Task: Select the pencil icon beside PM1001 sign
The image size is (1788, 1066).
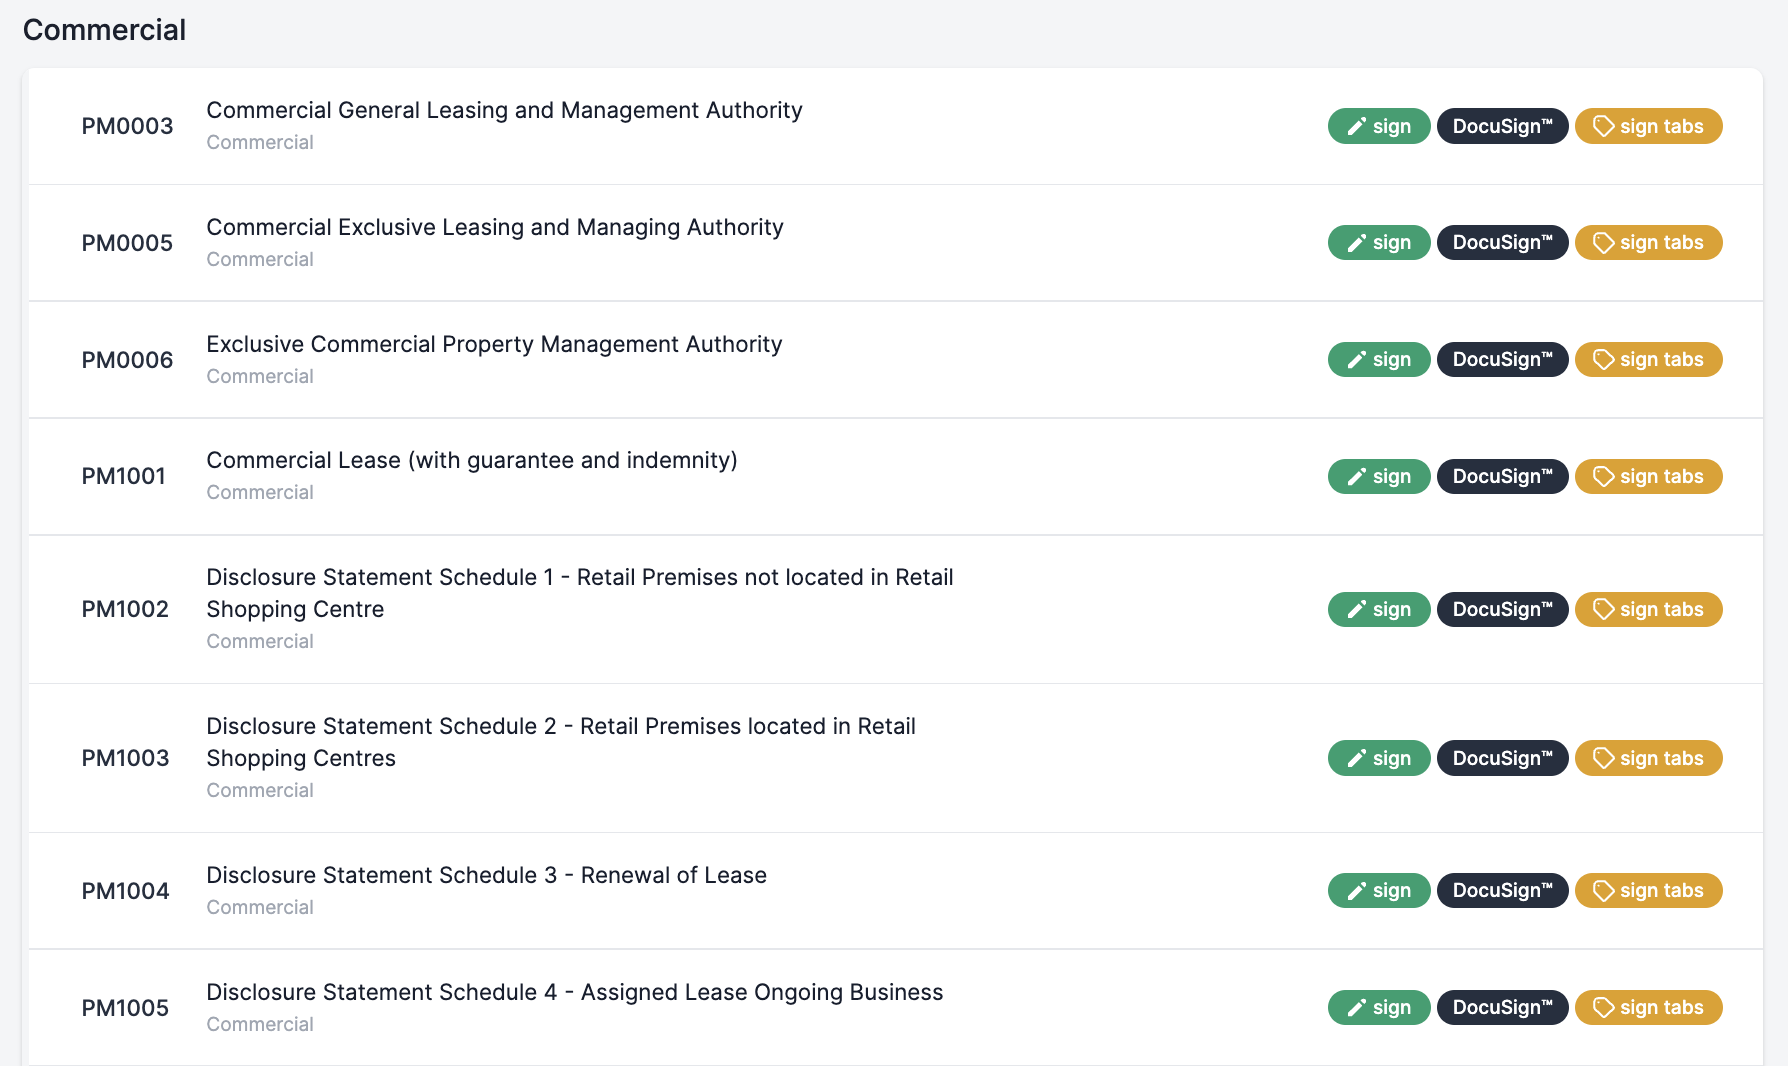Action: (x=1357, y=476)
